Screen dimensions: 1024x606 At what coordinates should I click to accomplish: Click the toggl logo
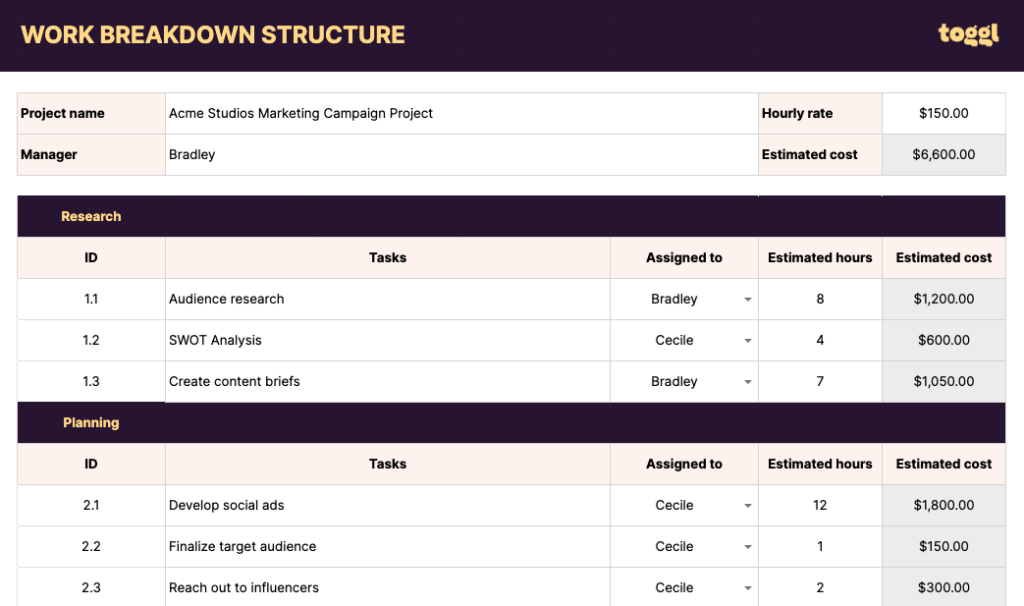[968, 34]
